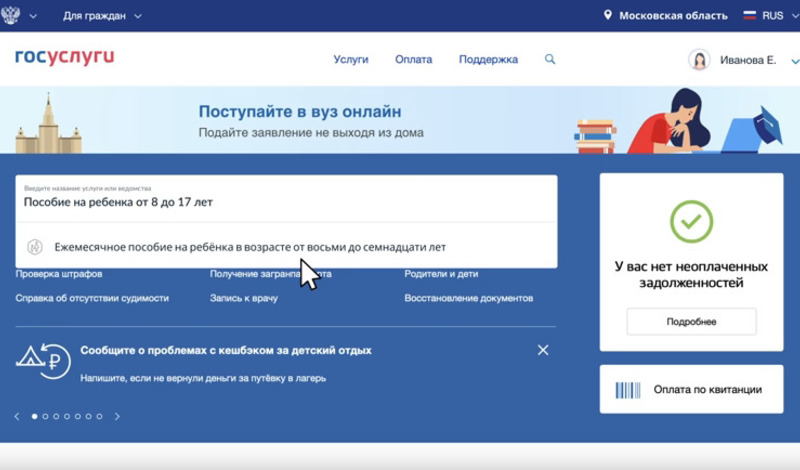
Task: Select the monthly child benefit search suggestion
Action: tap(236, 246)
